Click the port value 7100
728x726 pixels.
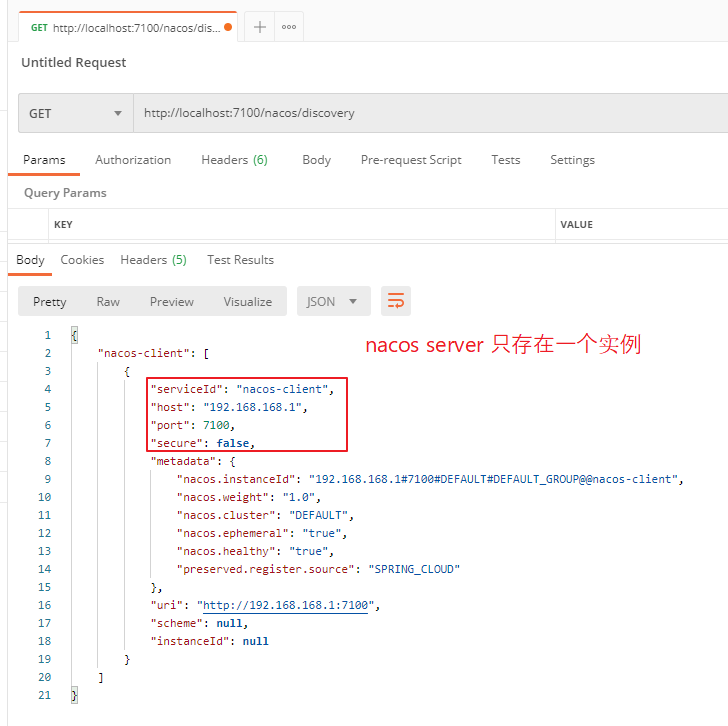point(216,425)
